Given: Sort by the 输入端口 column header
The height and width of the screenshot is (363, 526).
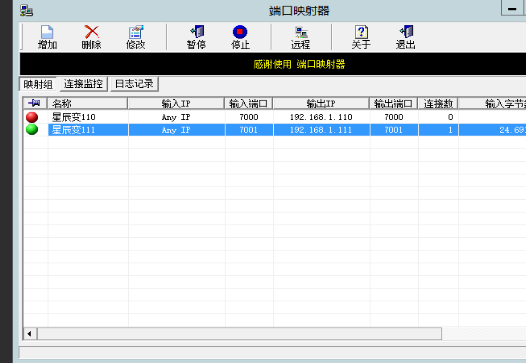Looking at the screenshot, I should pyautogui.click(x=249, y=103).
